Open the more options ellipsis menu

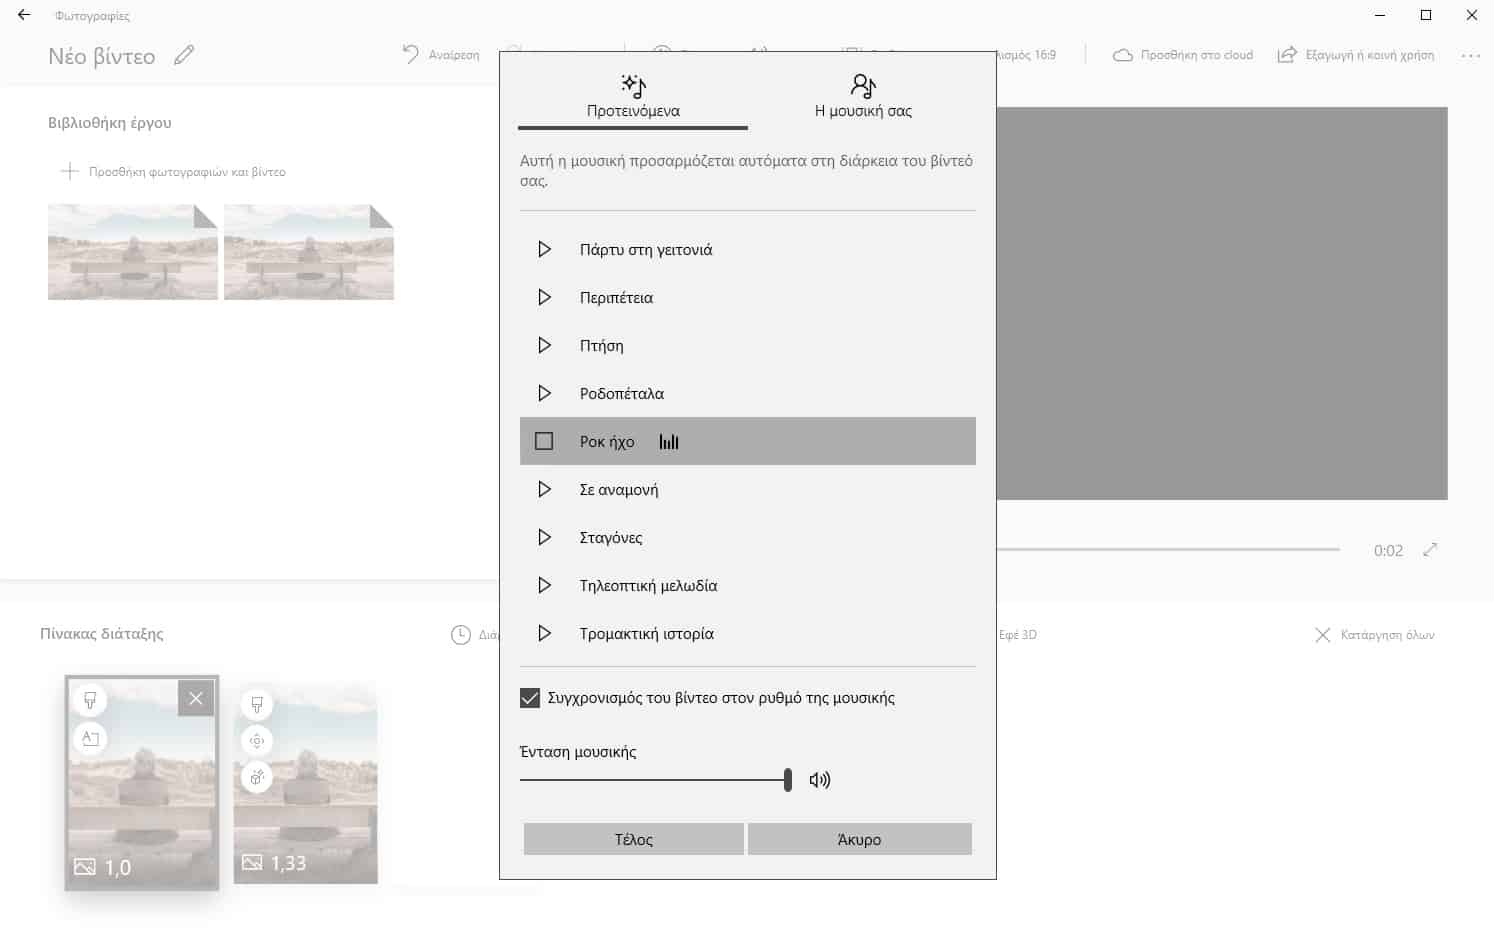tap(1470, 56)
